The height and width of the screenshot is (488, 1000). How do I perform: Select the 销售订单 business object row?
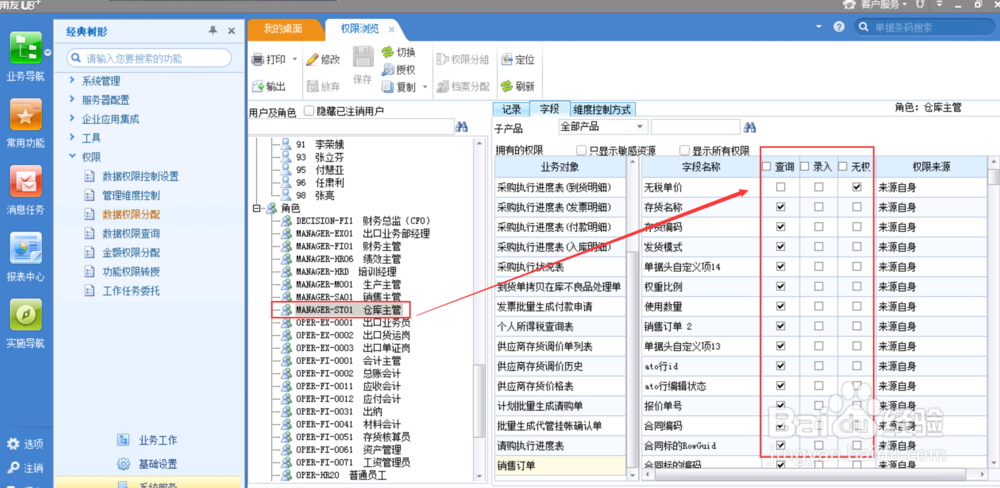pyautogui.click(x=561, y=465)
